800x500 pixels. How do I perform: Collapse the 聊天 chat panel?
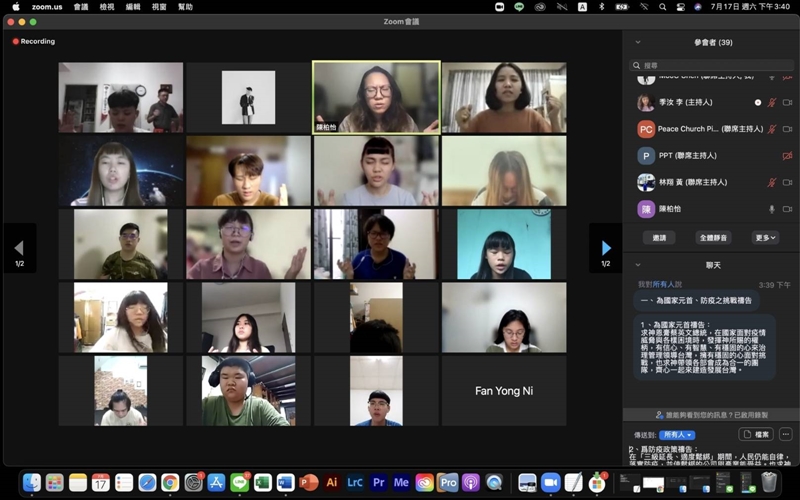(x=638, y=265)
